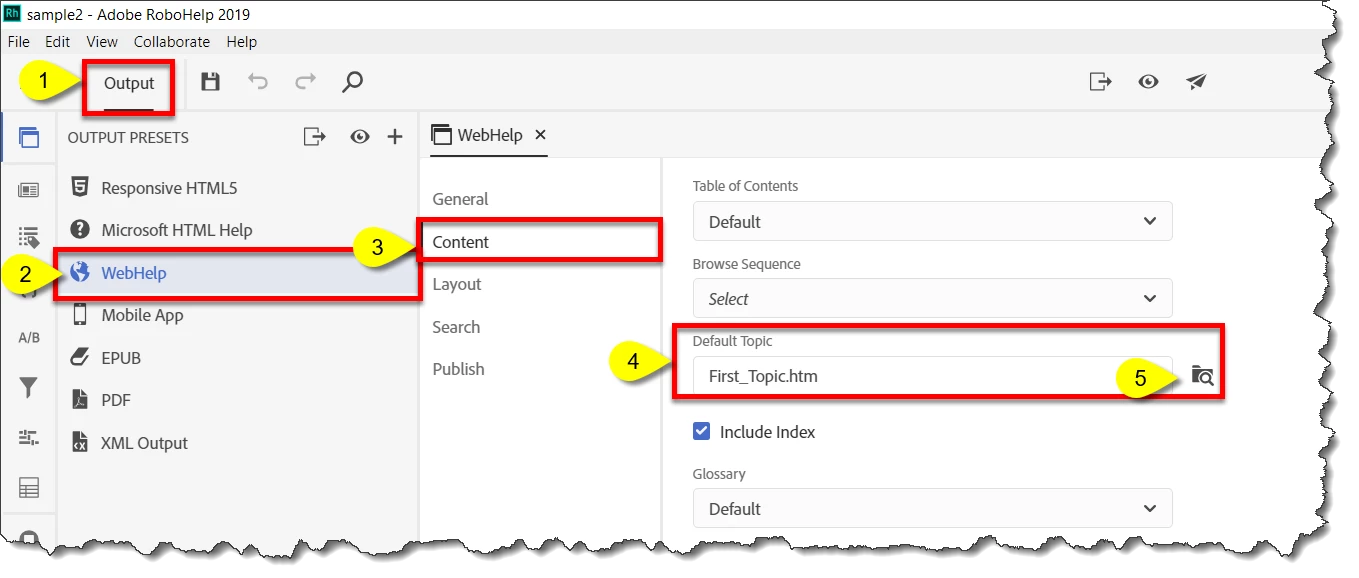Open the Master Pages sidebar icon
Screen dimensions: 1359x578
coord(29,190)
